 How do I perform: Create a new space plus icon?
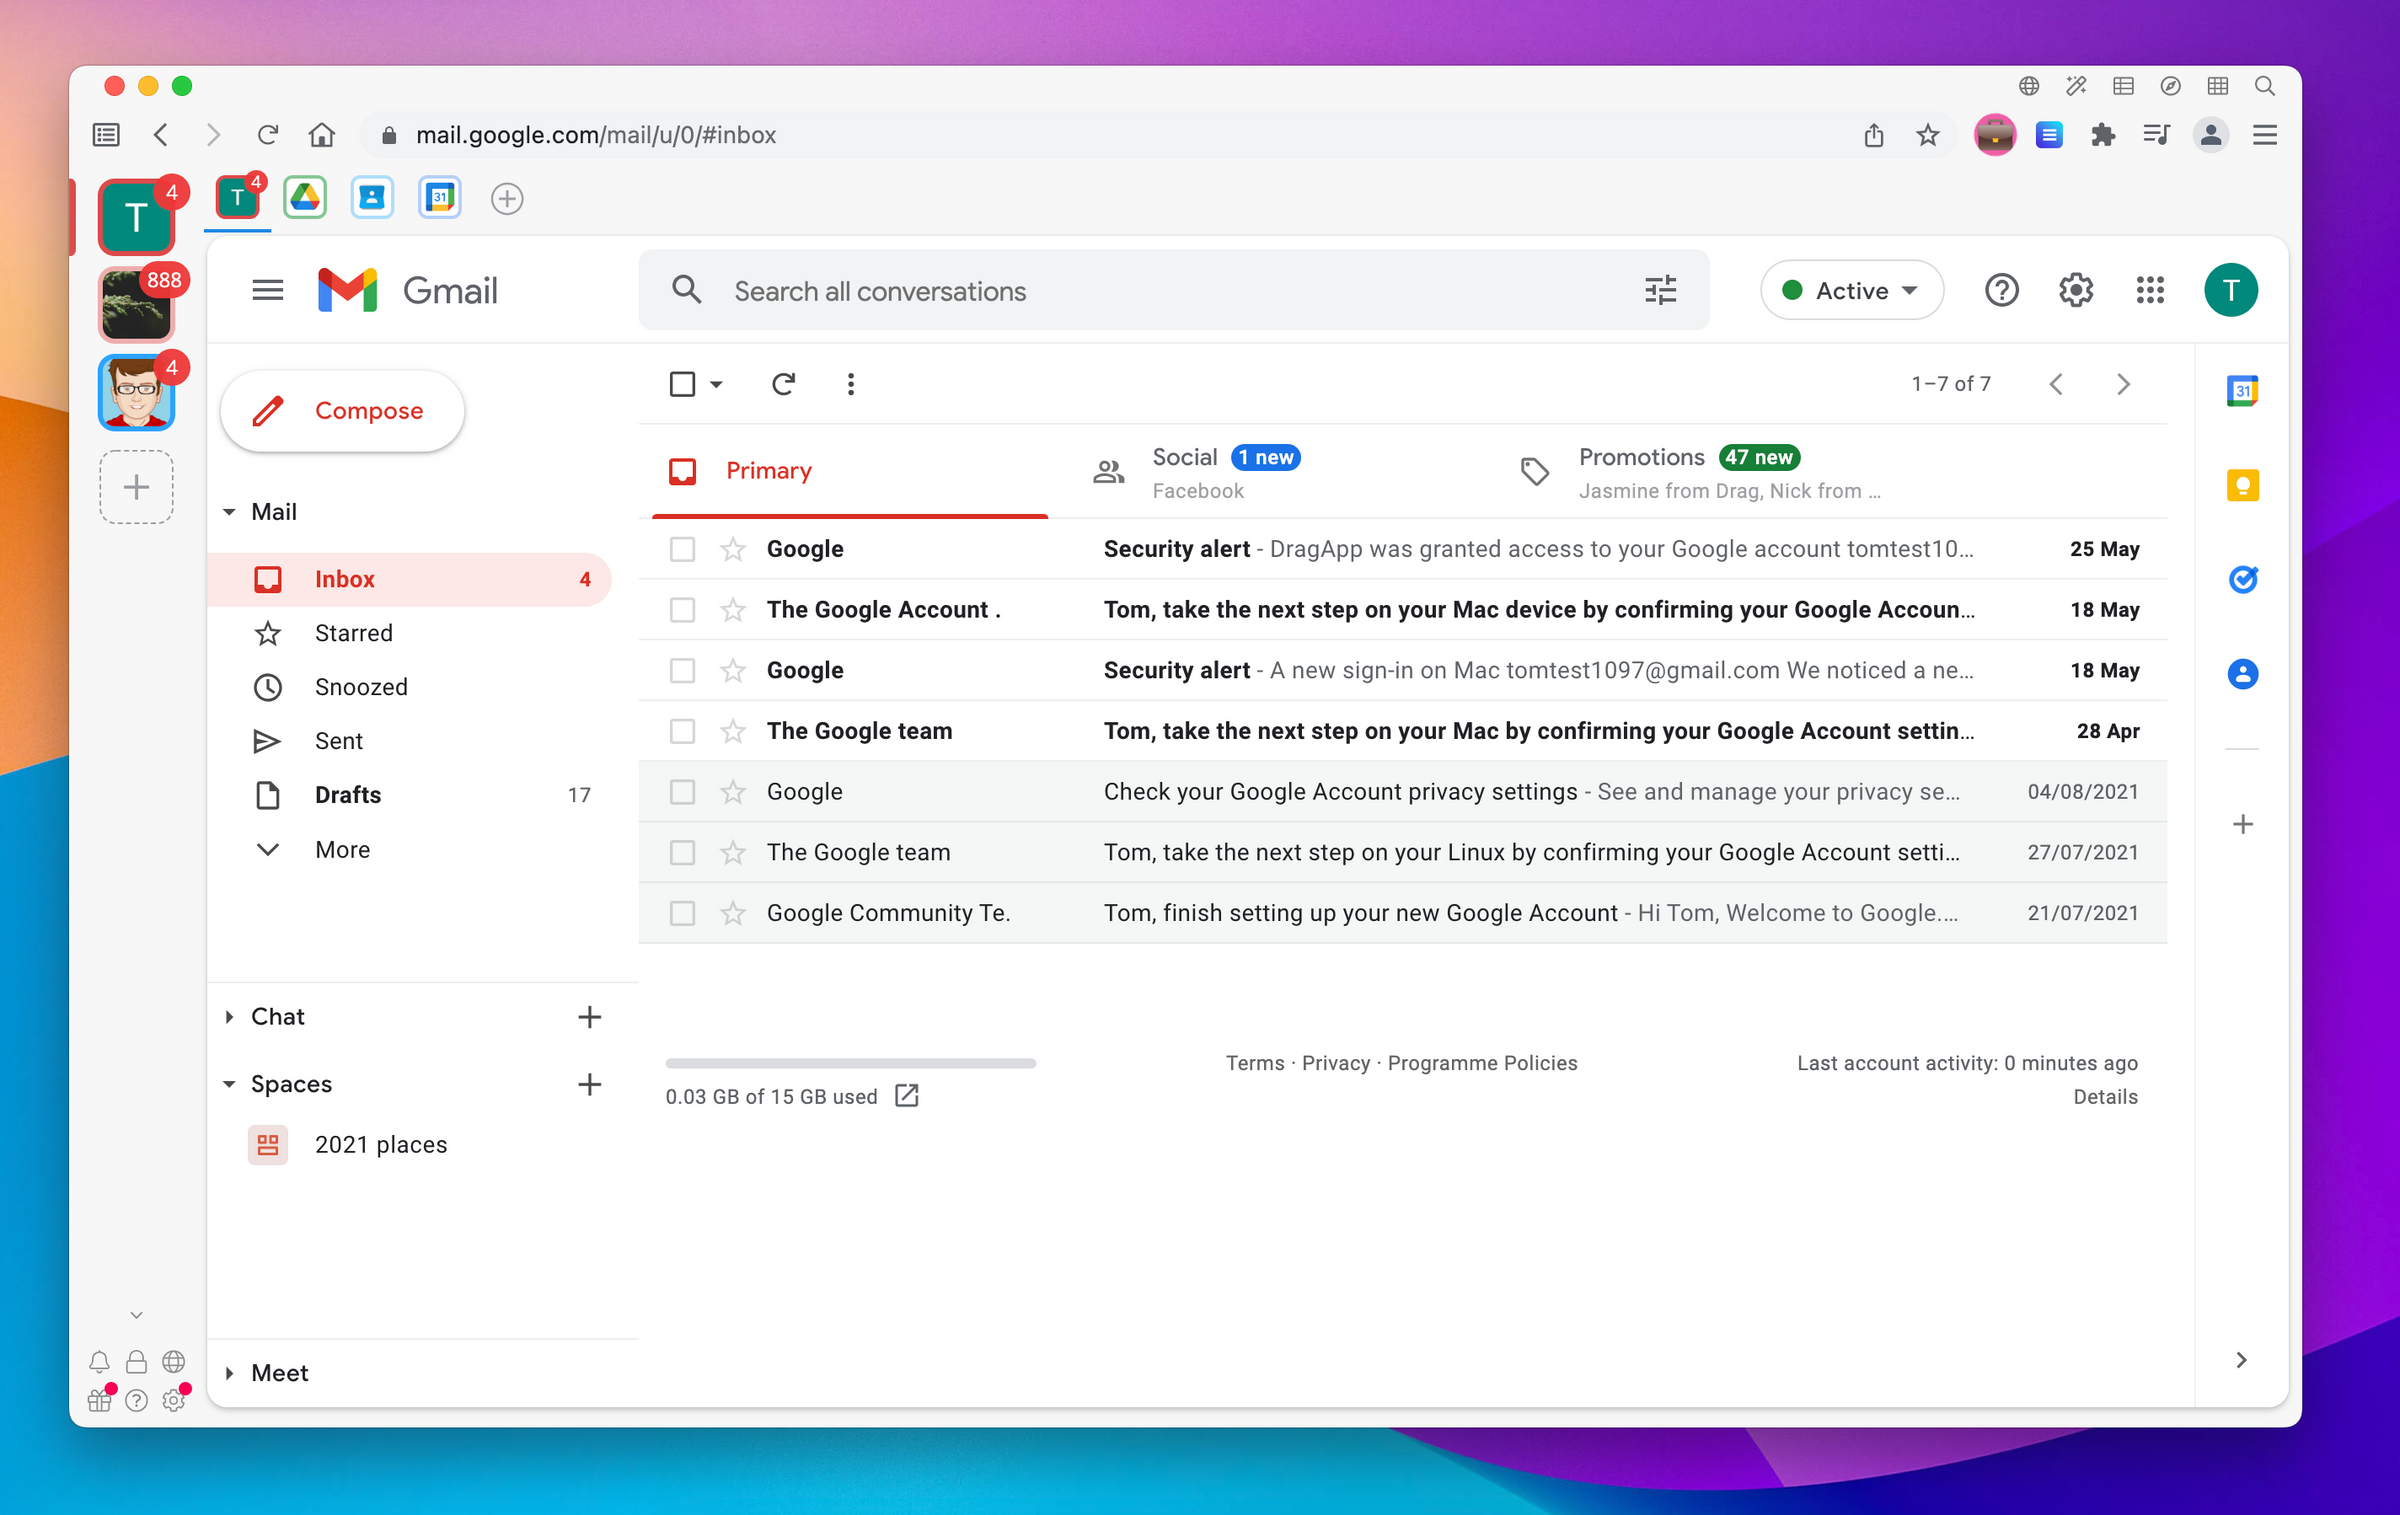(589, 1084)
